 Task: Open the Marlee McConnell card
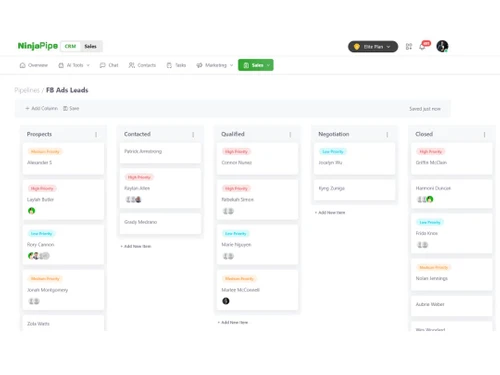257,290
